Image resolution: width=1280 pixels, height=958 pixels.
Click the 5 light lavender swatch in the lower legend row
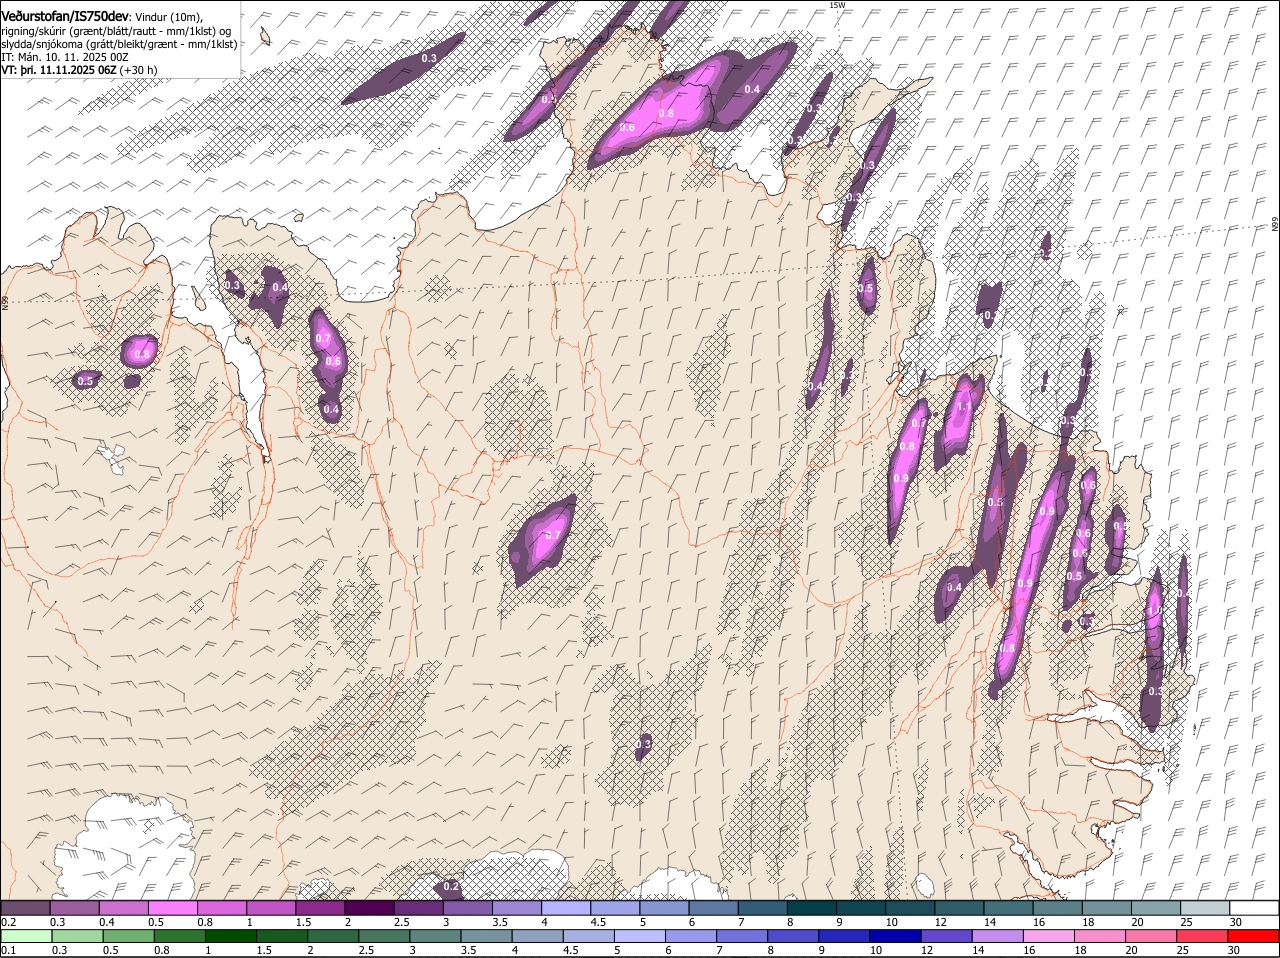[639, 936]
